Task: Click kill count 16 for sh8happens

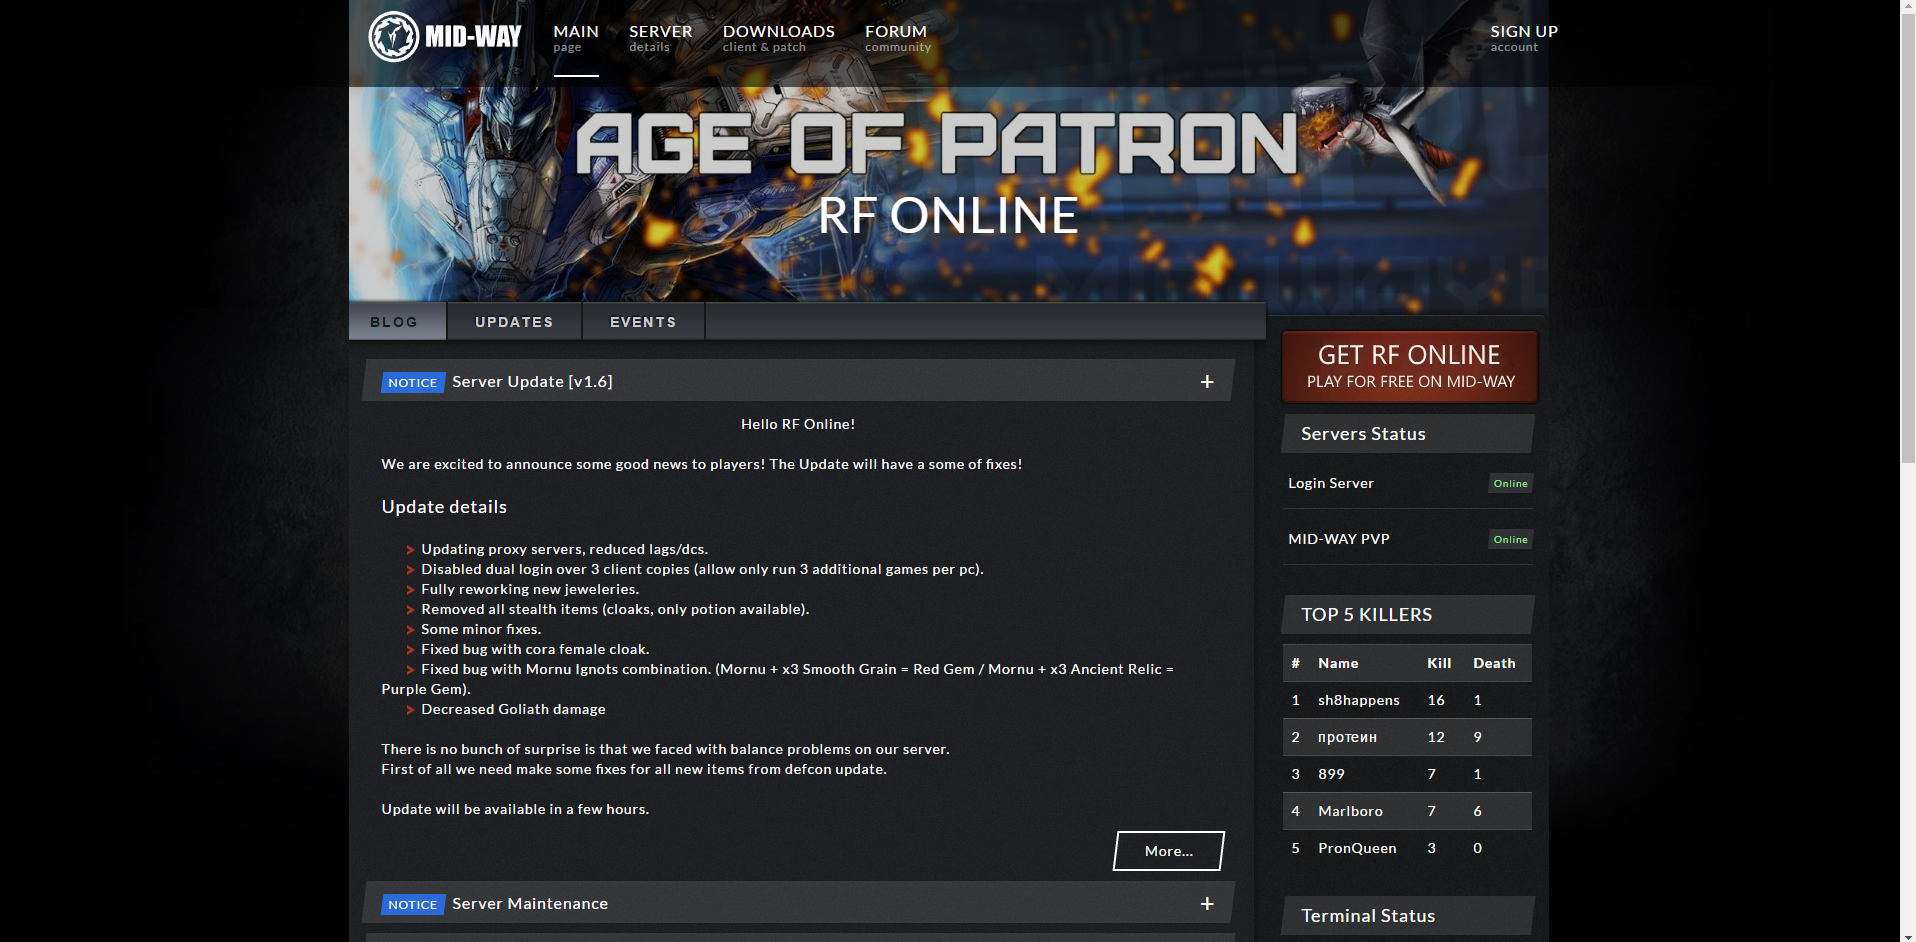Action: click(x=1436, y=700)
